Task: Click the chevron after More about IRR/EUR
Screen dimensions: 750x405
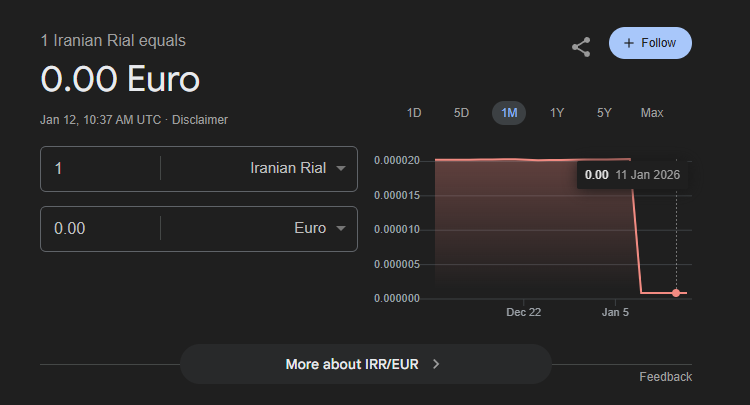Action: [x=436, y=364]
